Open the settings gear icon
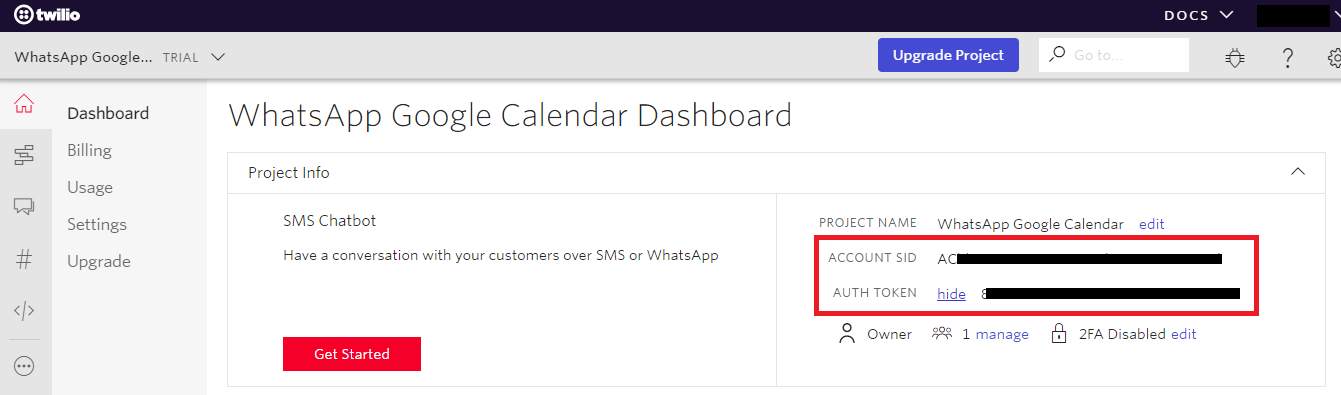1341x395 pixels. click(1334, 58)
